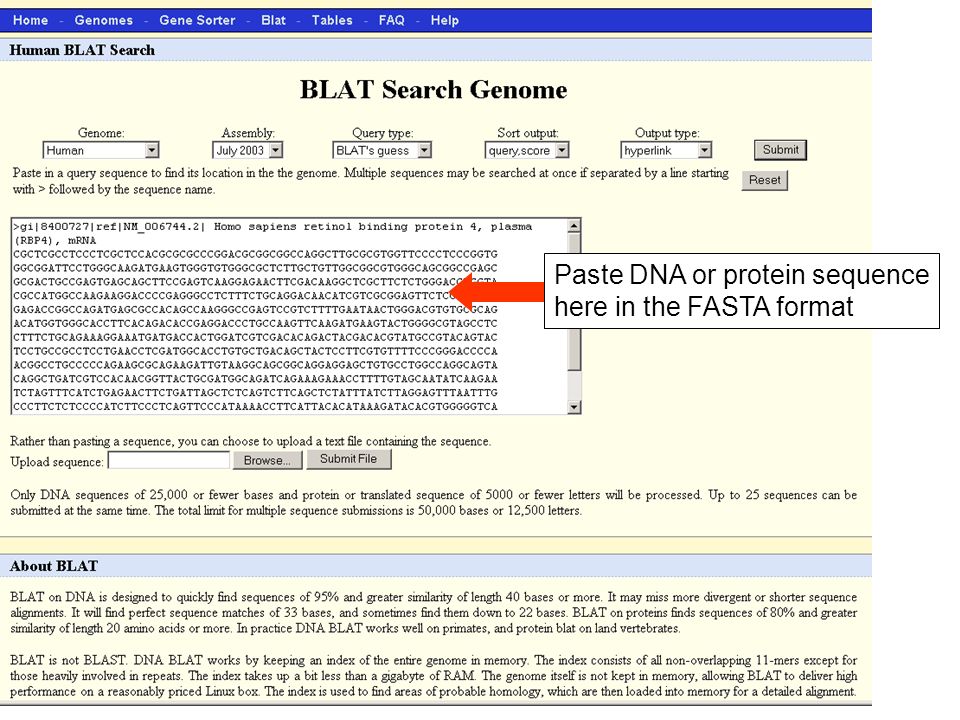Click the FASTA header line mentioning NM_006744.2
The height and width of the screenshot is (720, 960).
pyautogui.click(x=273, y=233)
